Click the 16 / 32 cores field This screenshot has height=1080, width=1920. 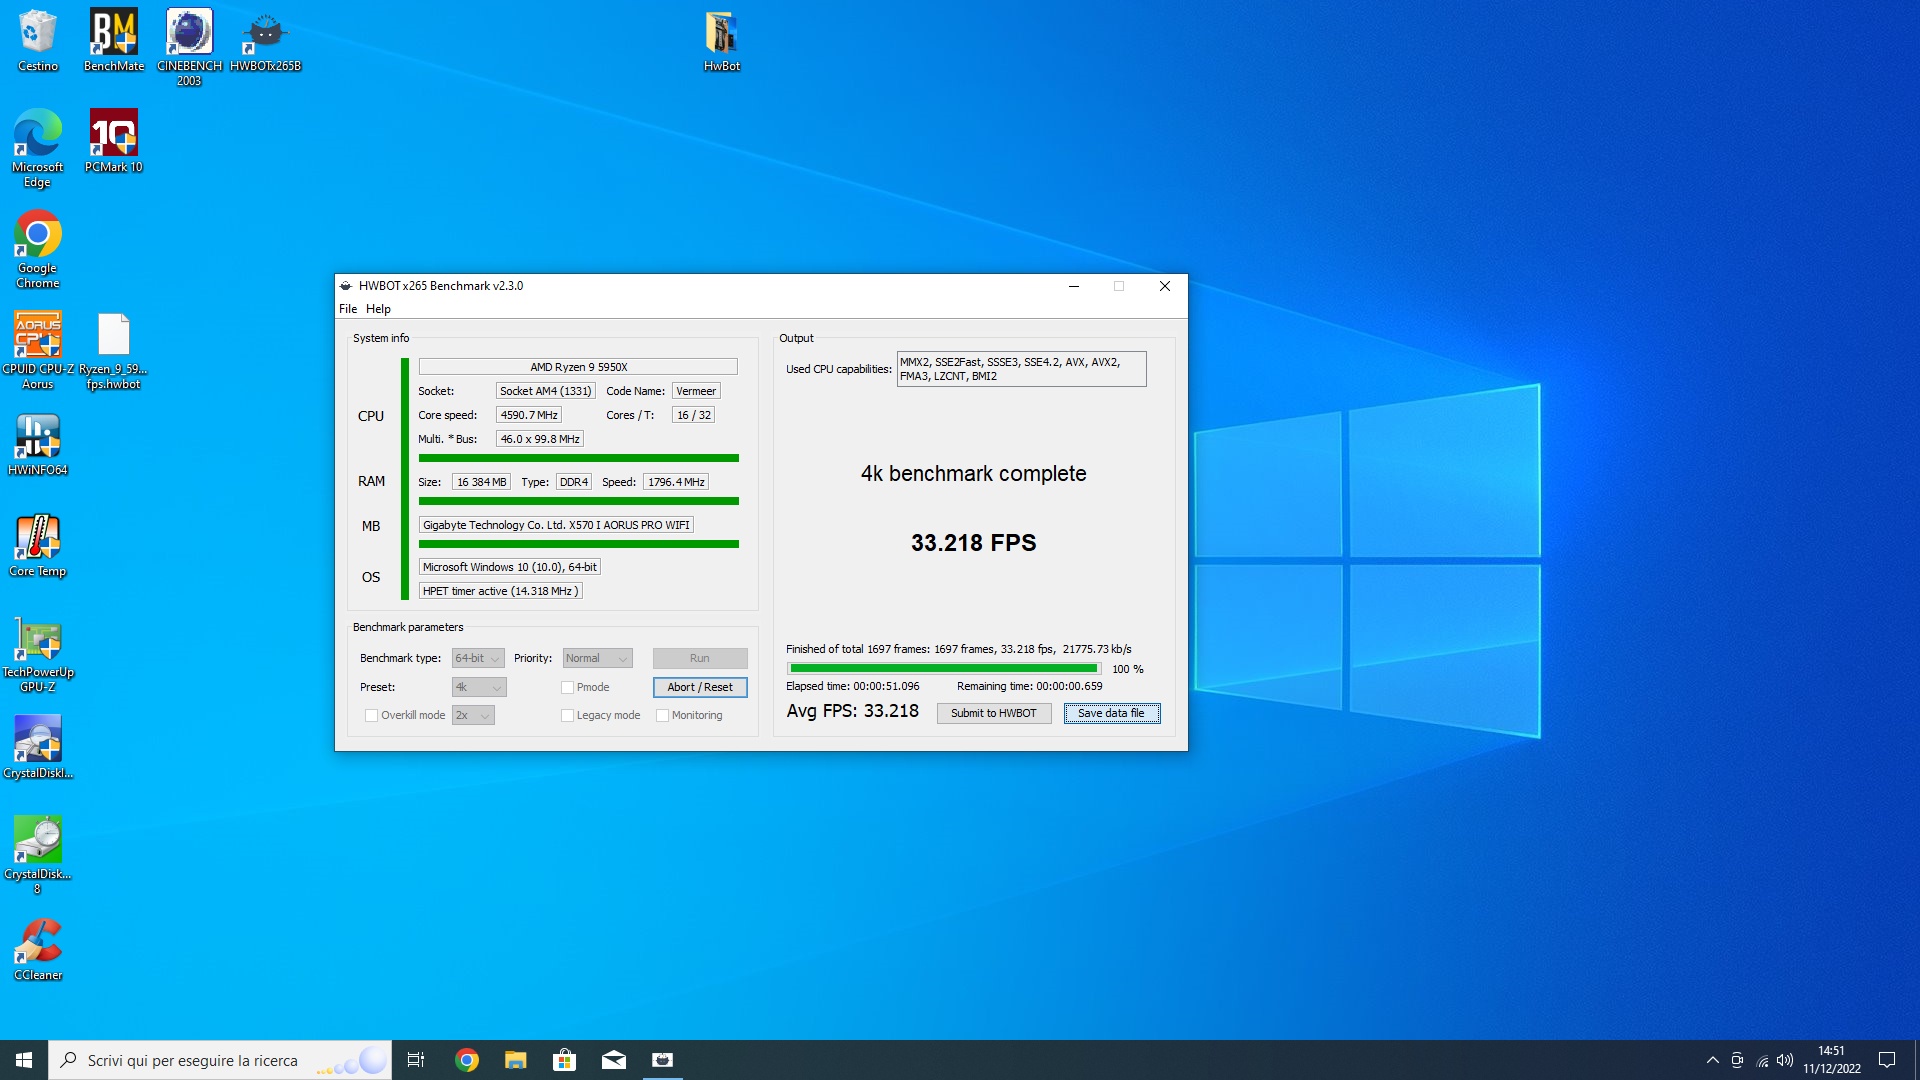(694, 415)
